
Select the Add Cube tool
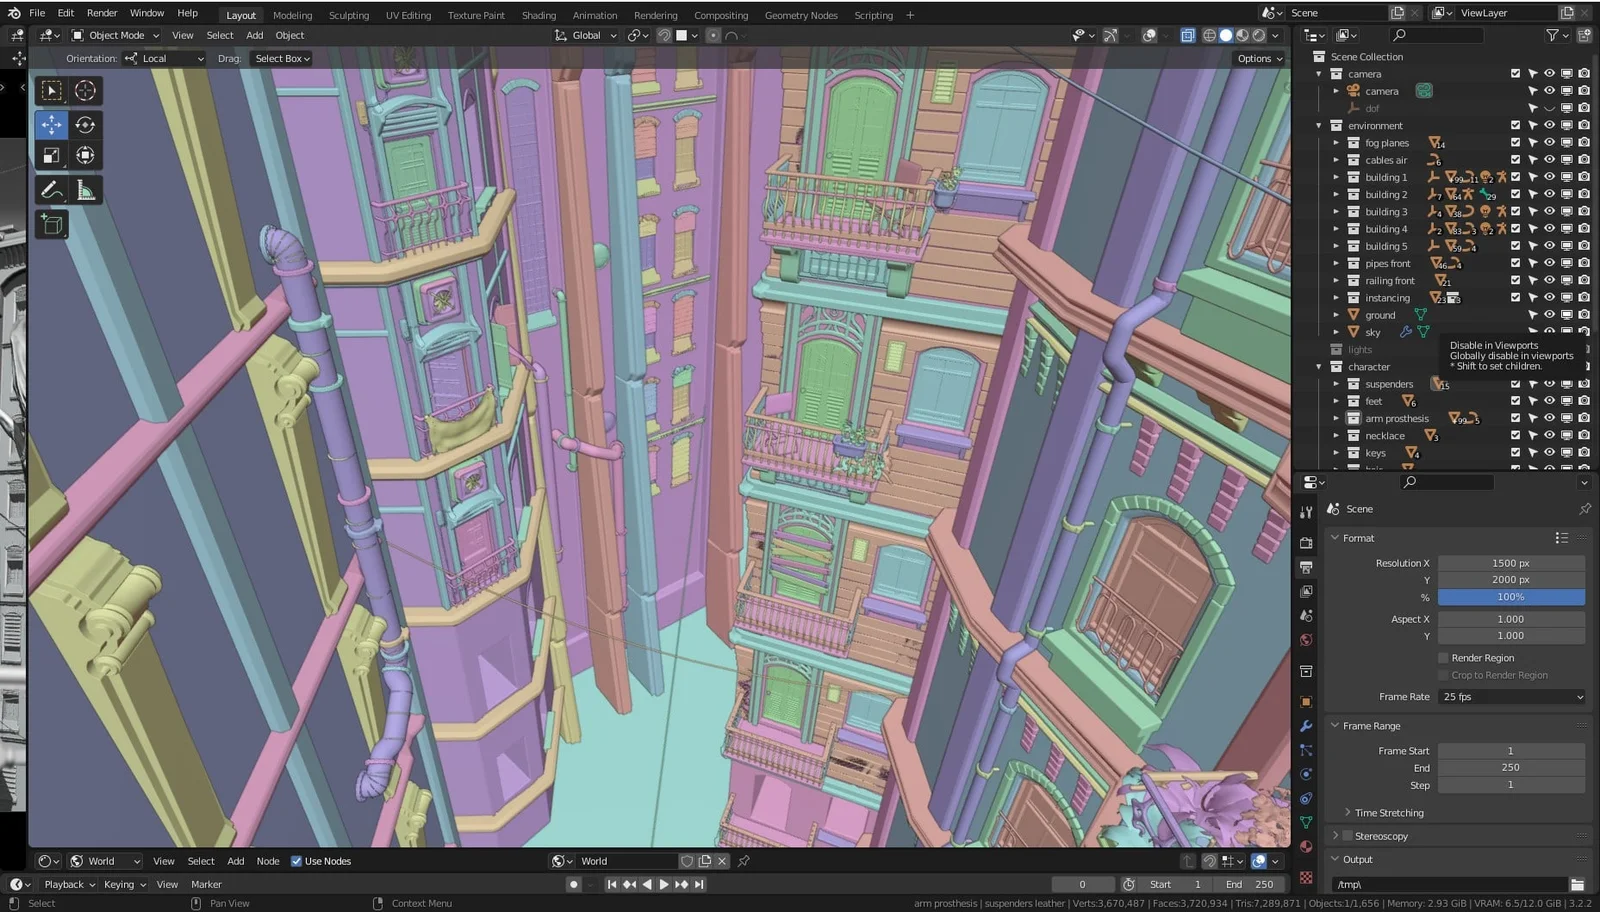(51, 224)
